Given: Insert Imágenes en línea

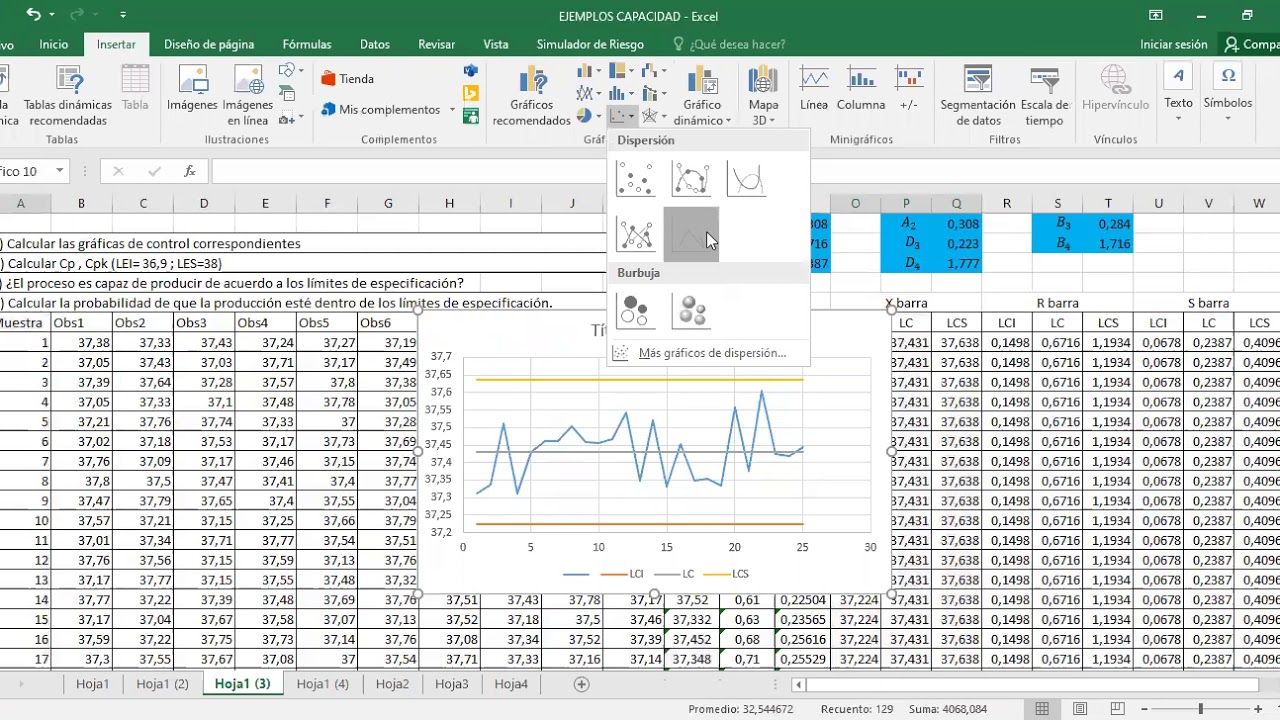Looking at the screenshot, I should (x=248, y=95).
